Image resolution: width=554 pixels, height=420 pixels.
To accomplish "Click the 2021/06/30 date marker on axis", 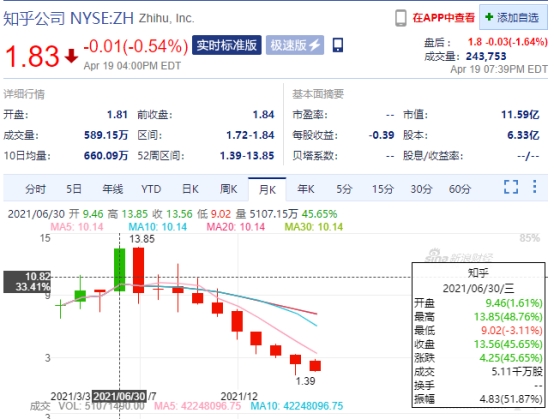I will tap(119, 396).
